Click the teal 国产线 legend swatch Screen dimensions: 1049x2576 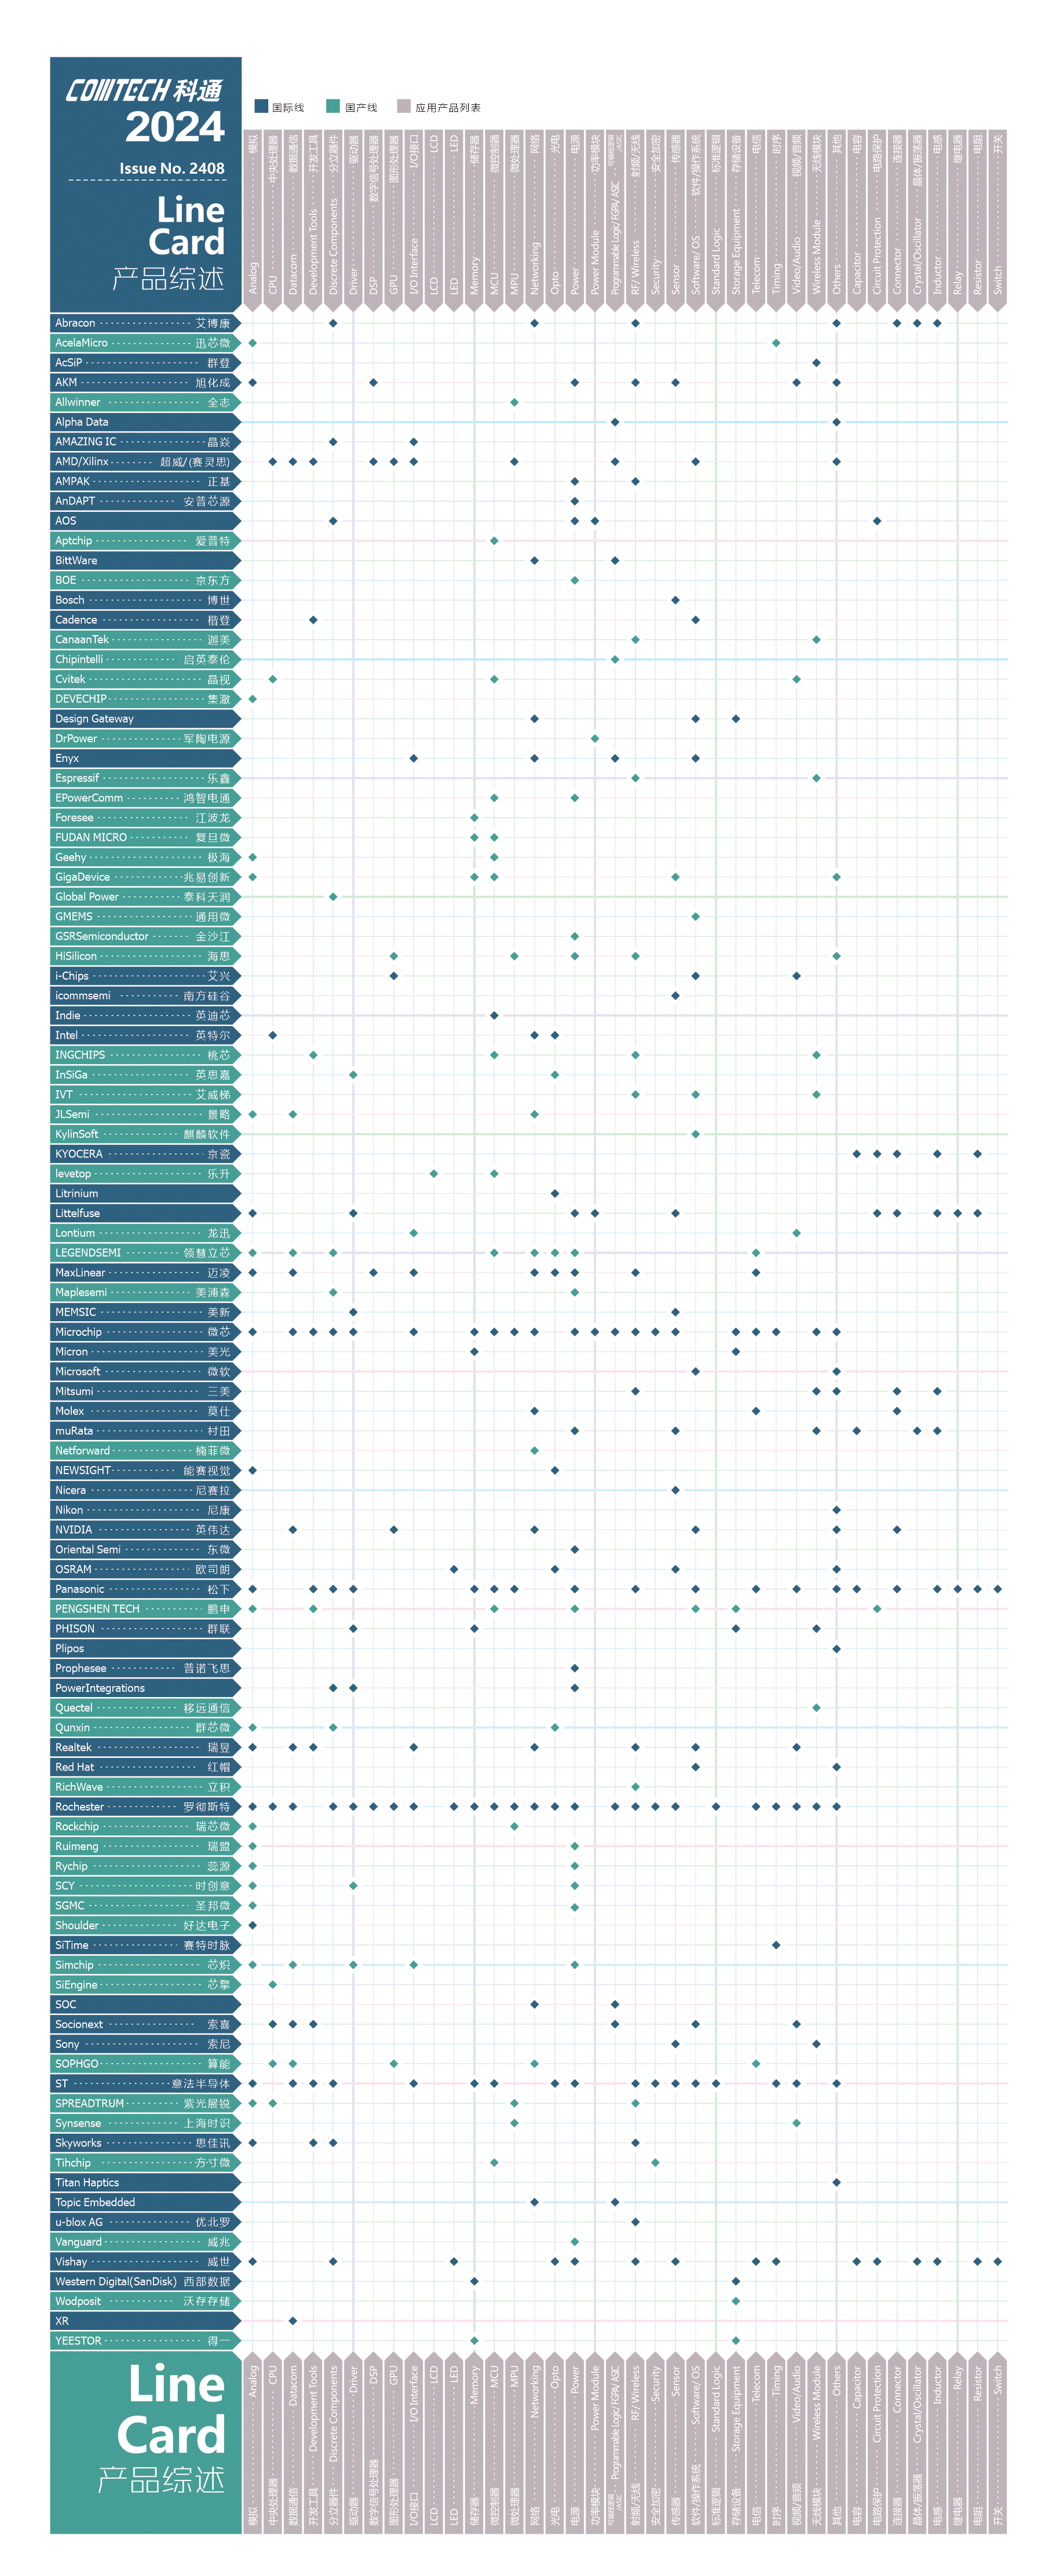(333, 106)
